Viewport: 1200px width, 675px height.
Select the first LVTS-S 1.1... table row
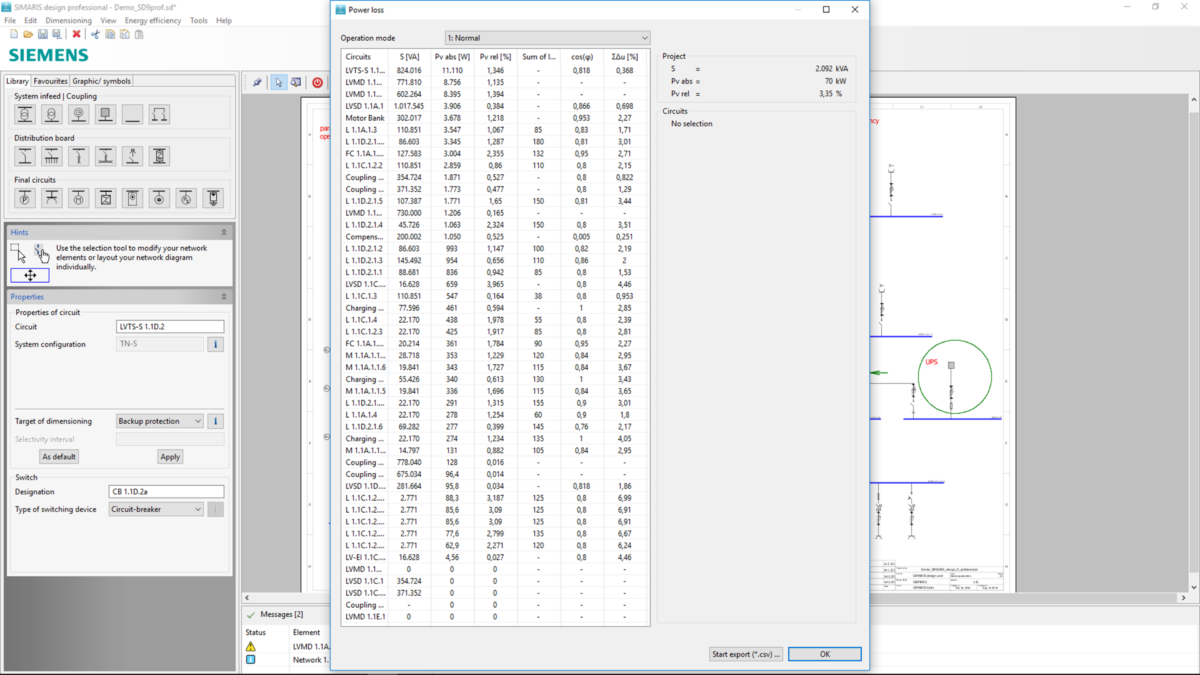tap(495, 71)
